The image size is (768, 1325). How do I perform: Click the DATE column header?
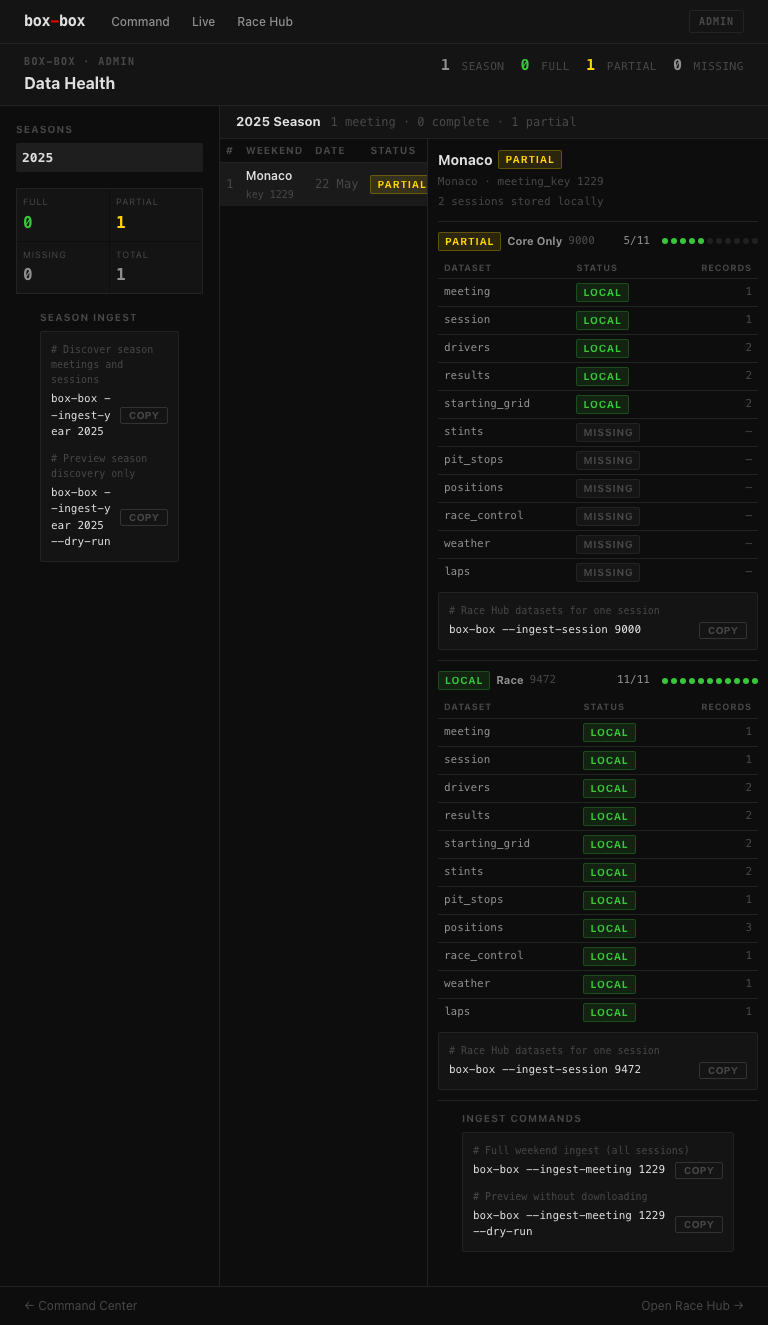coord(330,151)
